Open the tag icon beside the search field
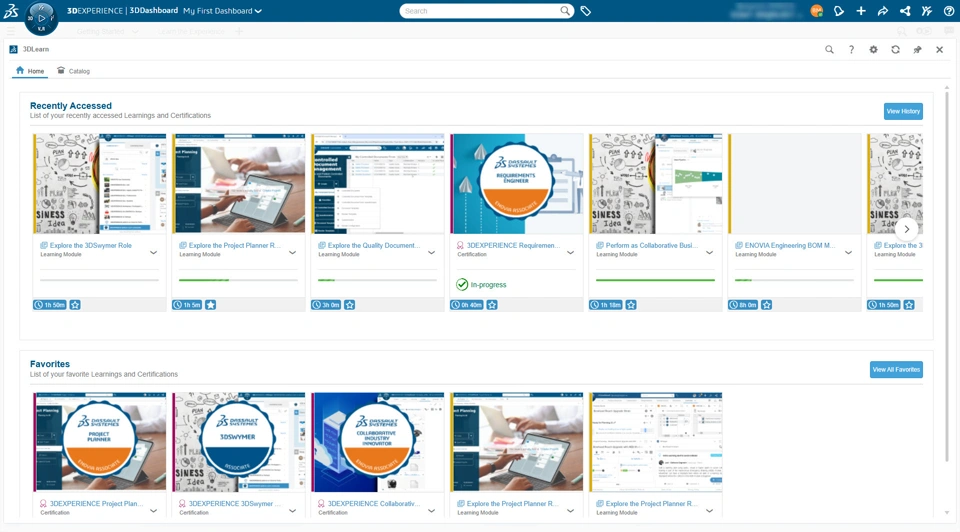This screenshot has height=532, width=960. click(585, 11)
